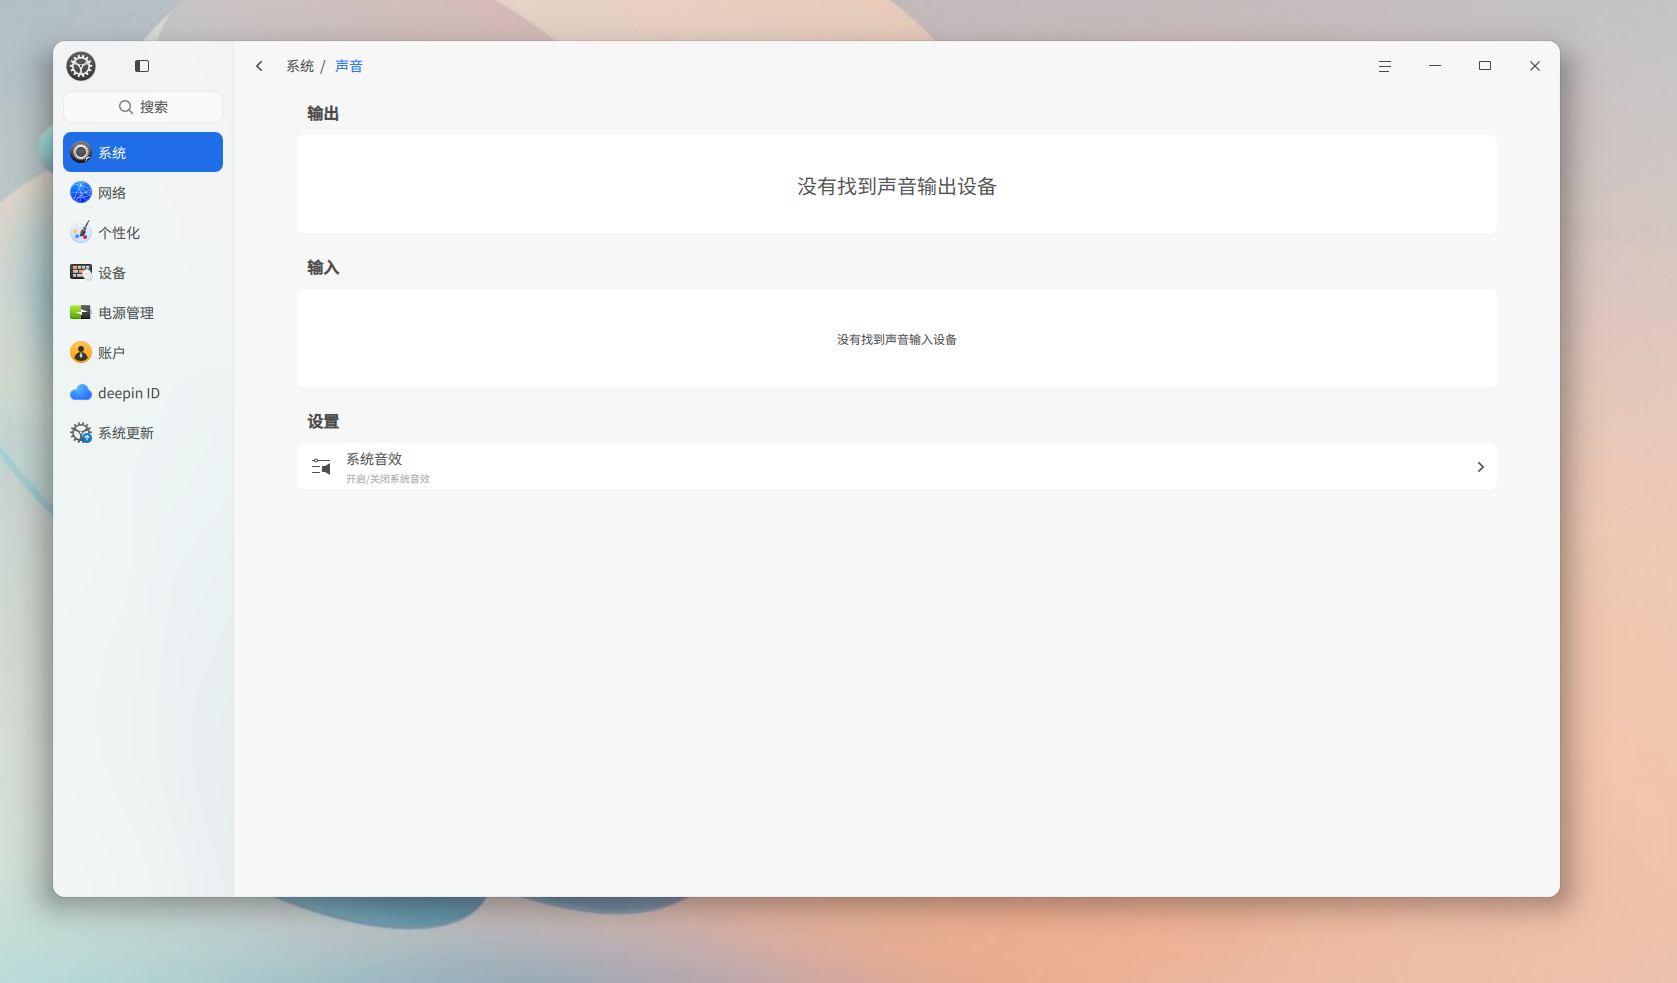Click the deepin ID cloud icon

(81, 393)
